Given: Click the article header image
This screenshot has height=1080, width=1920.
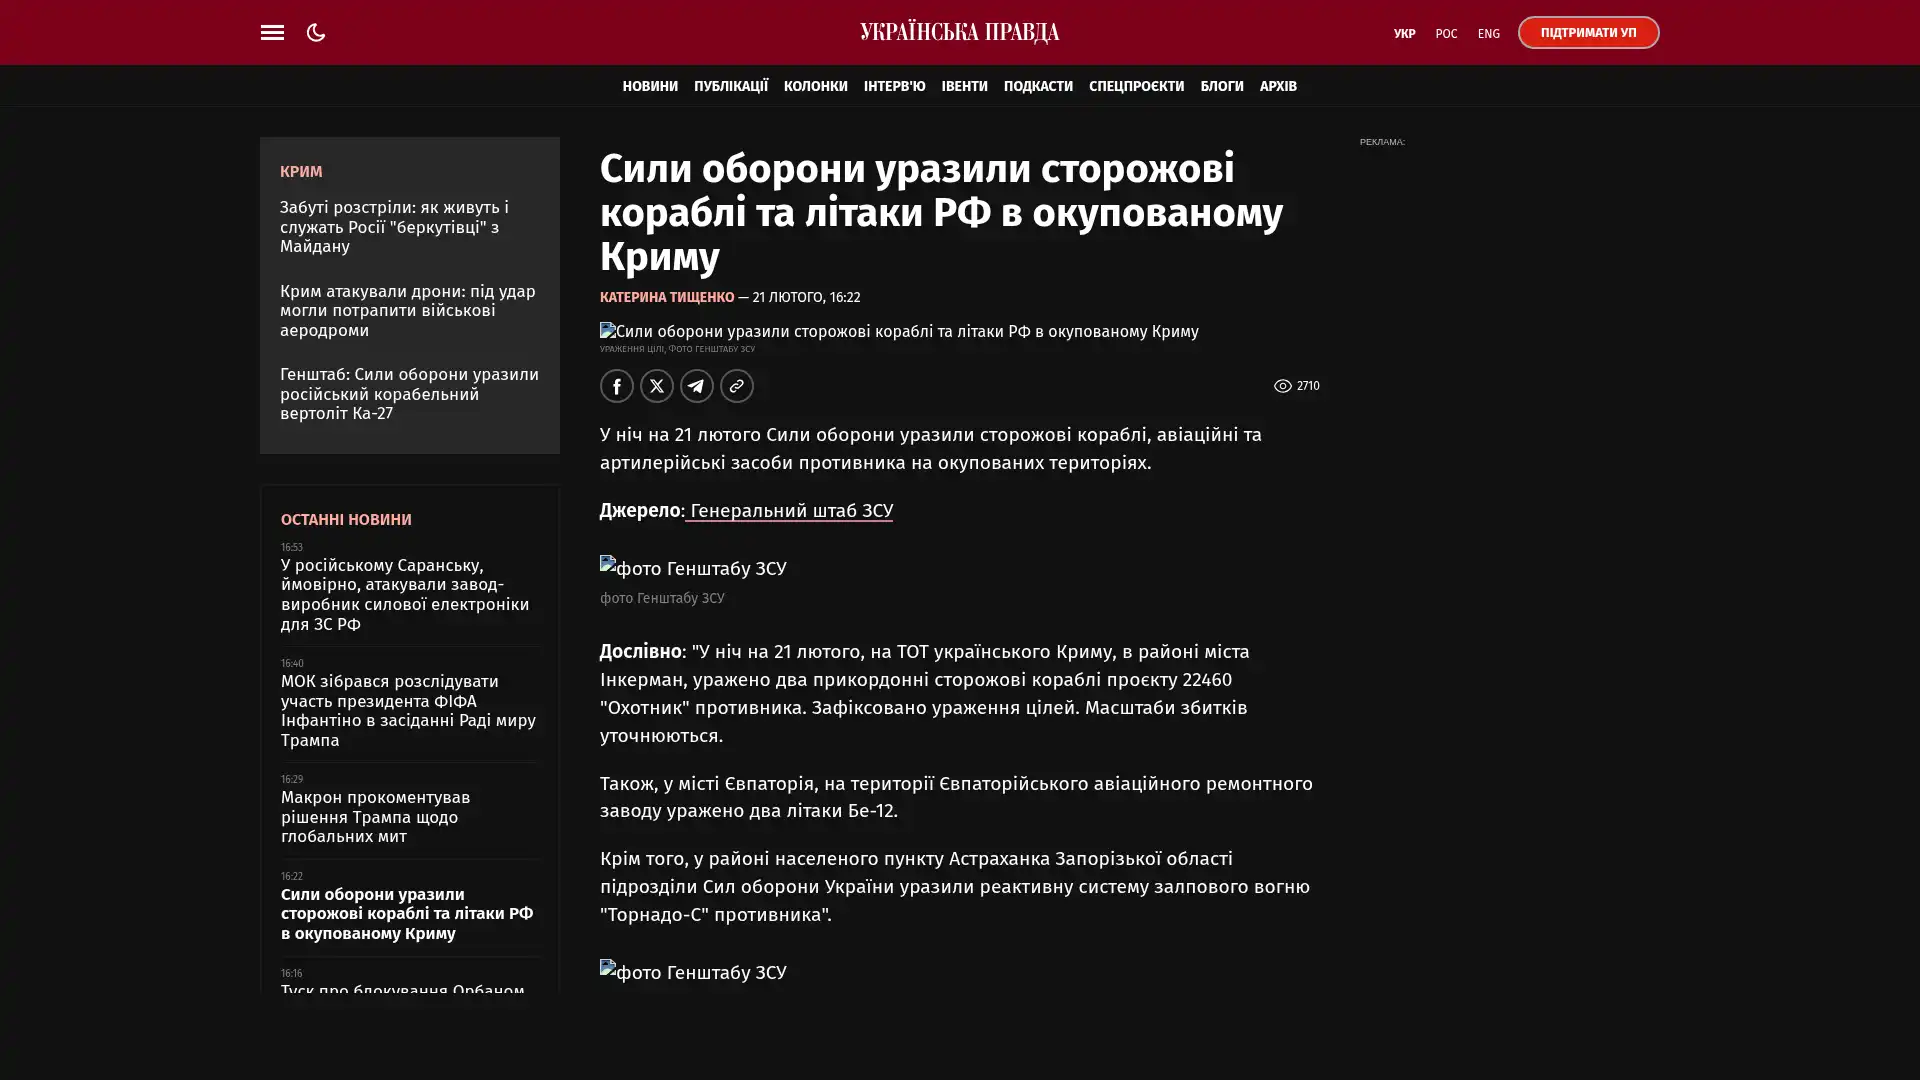Looking at the screenshot, I should 898,331.
